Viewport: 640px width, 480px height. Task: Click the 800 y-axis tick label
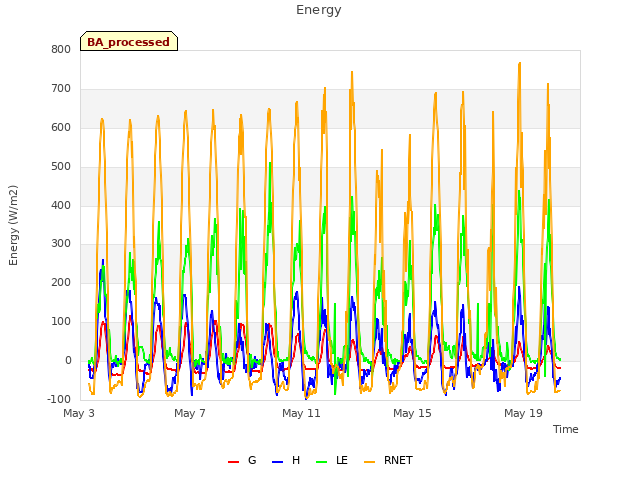click(x=61, y=49)
